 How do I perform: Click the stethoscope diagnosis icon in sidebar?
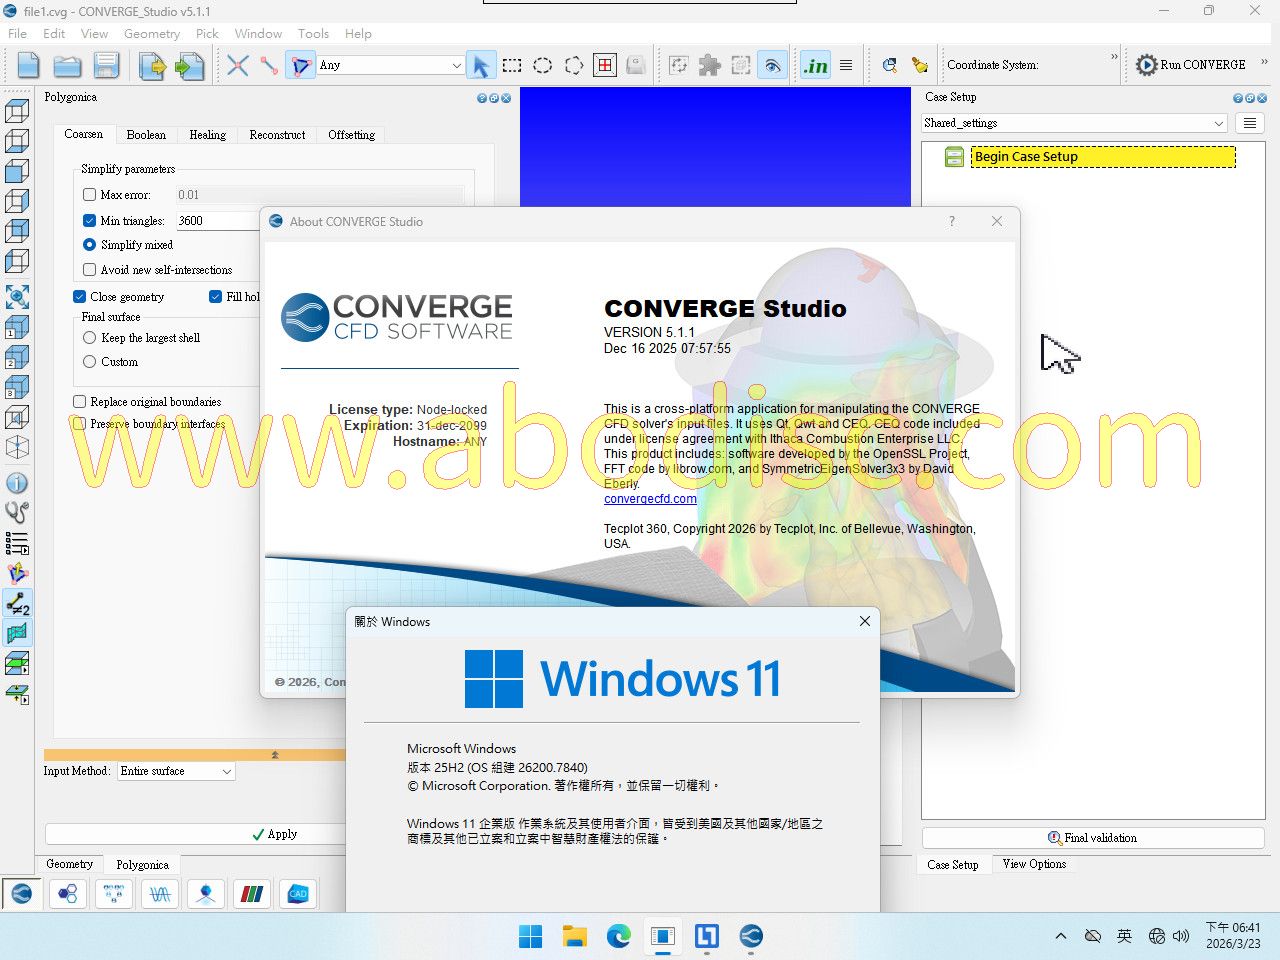17,513
